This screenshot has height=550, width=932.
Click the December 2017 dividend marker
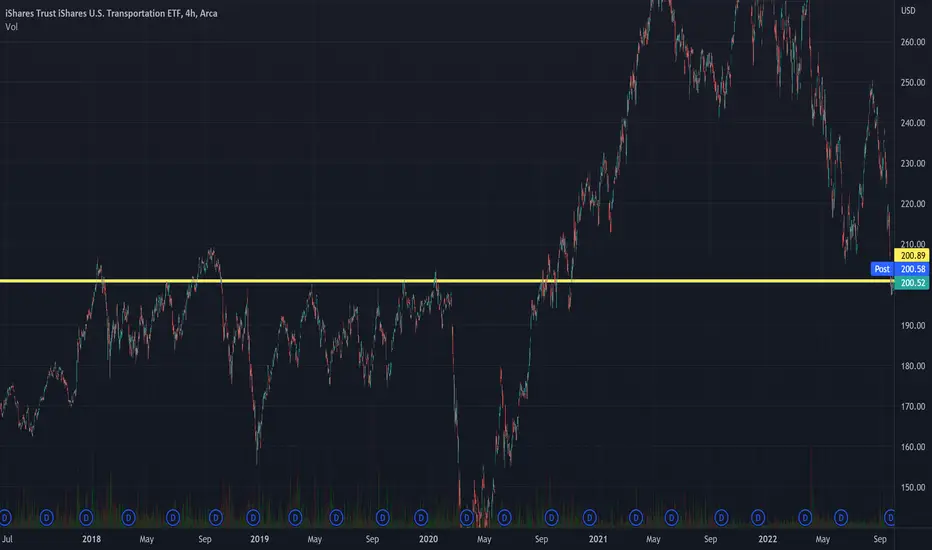(86, 518)
